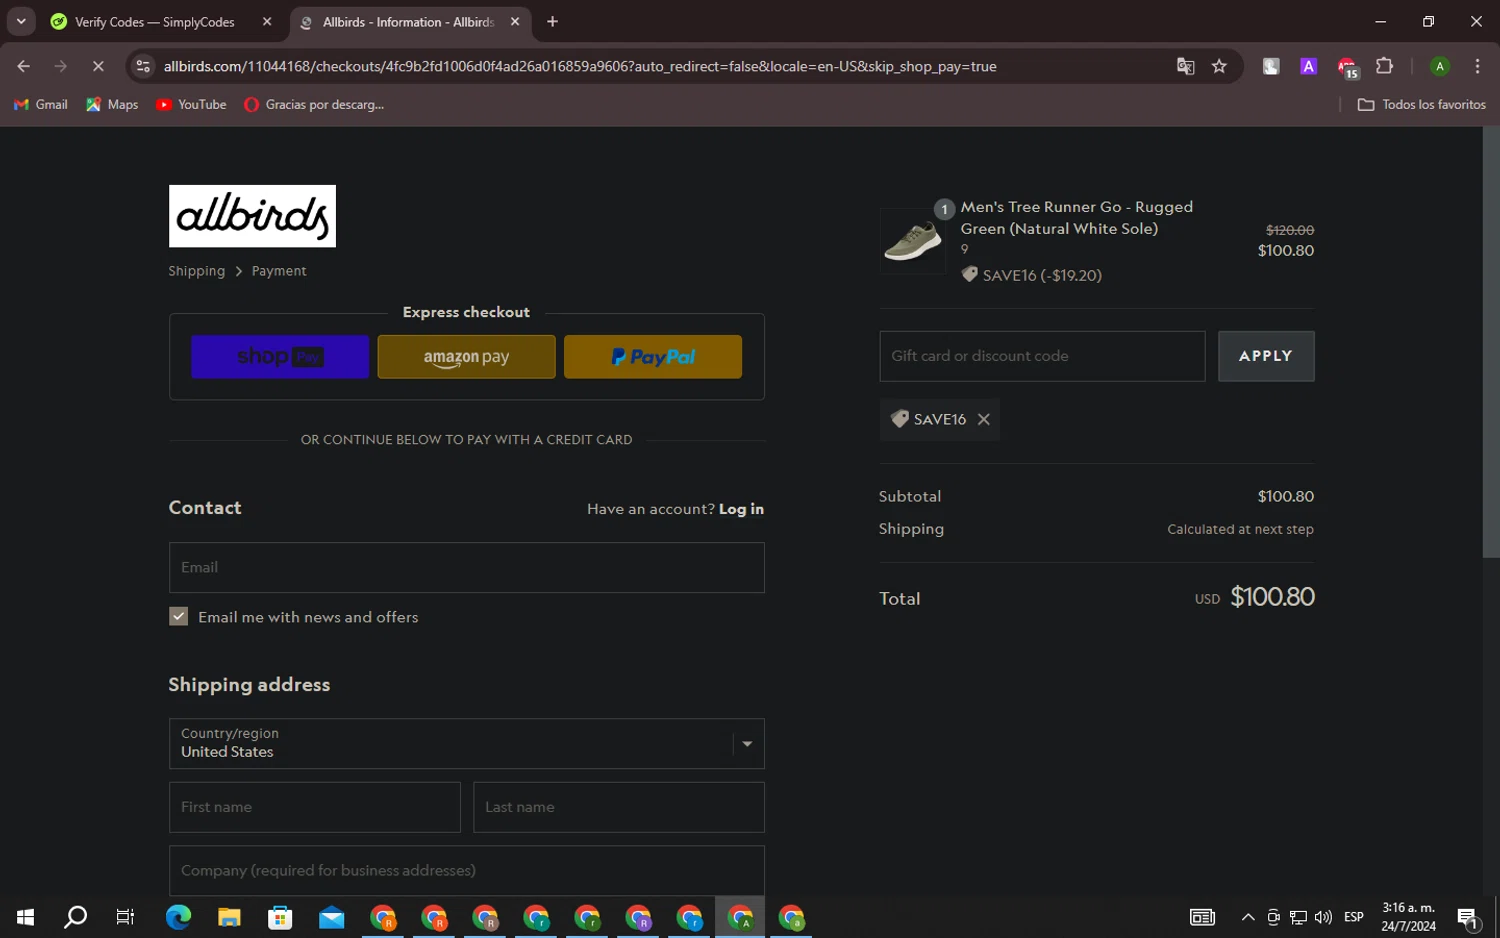The image size is (1500, 938).
Task: Click the translate page icon
Action: 1185,66
